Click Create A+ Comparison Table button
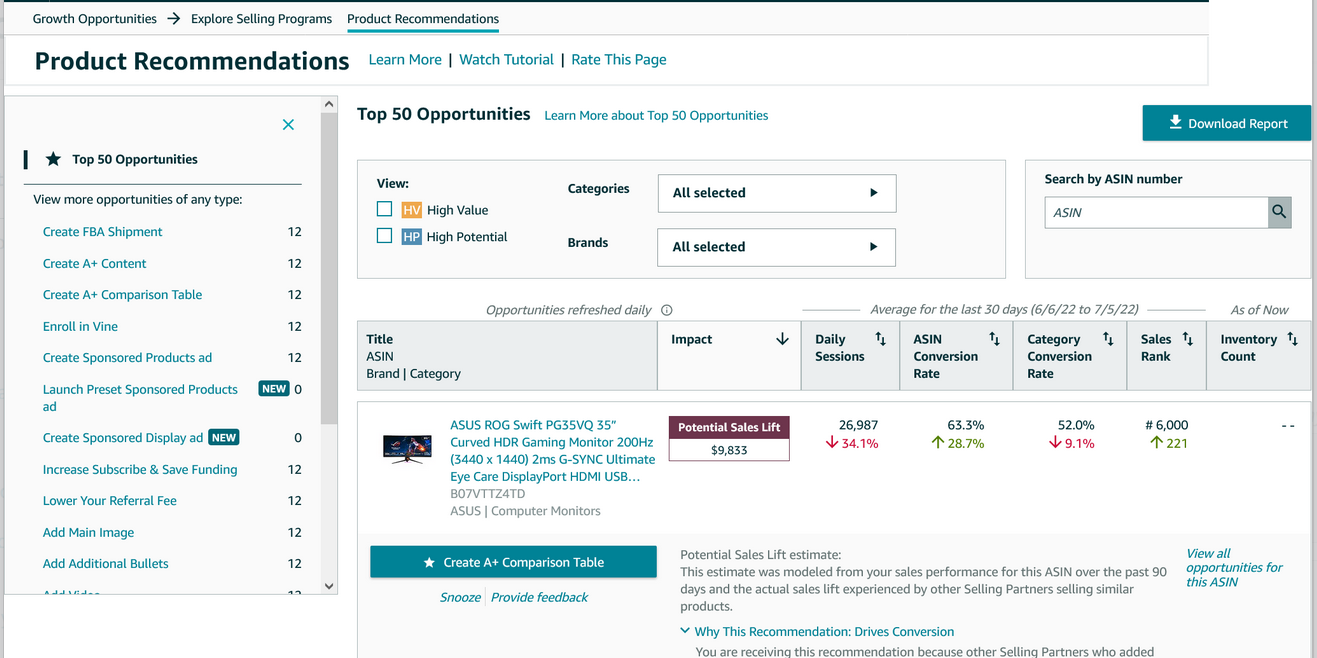Image resolution: width=1317 pixels, height=658 pixels. pyautogui.click(x=513, y=562)
